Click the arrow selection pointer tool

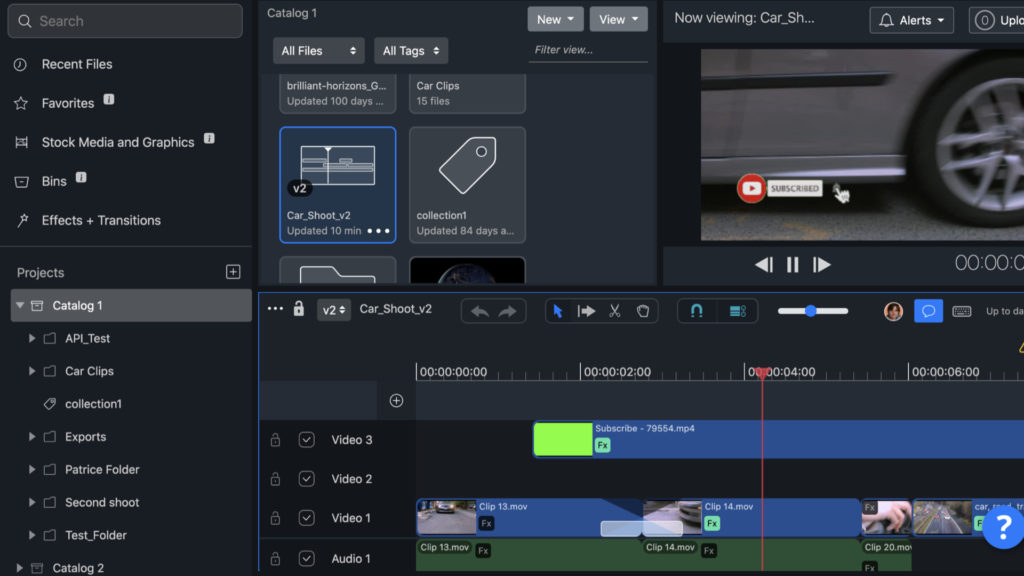tap(558, 311)
